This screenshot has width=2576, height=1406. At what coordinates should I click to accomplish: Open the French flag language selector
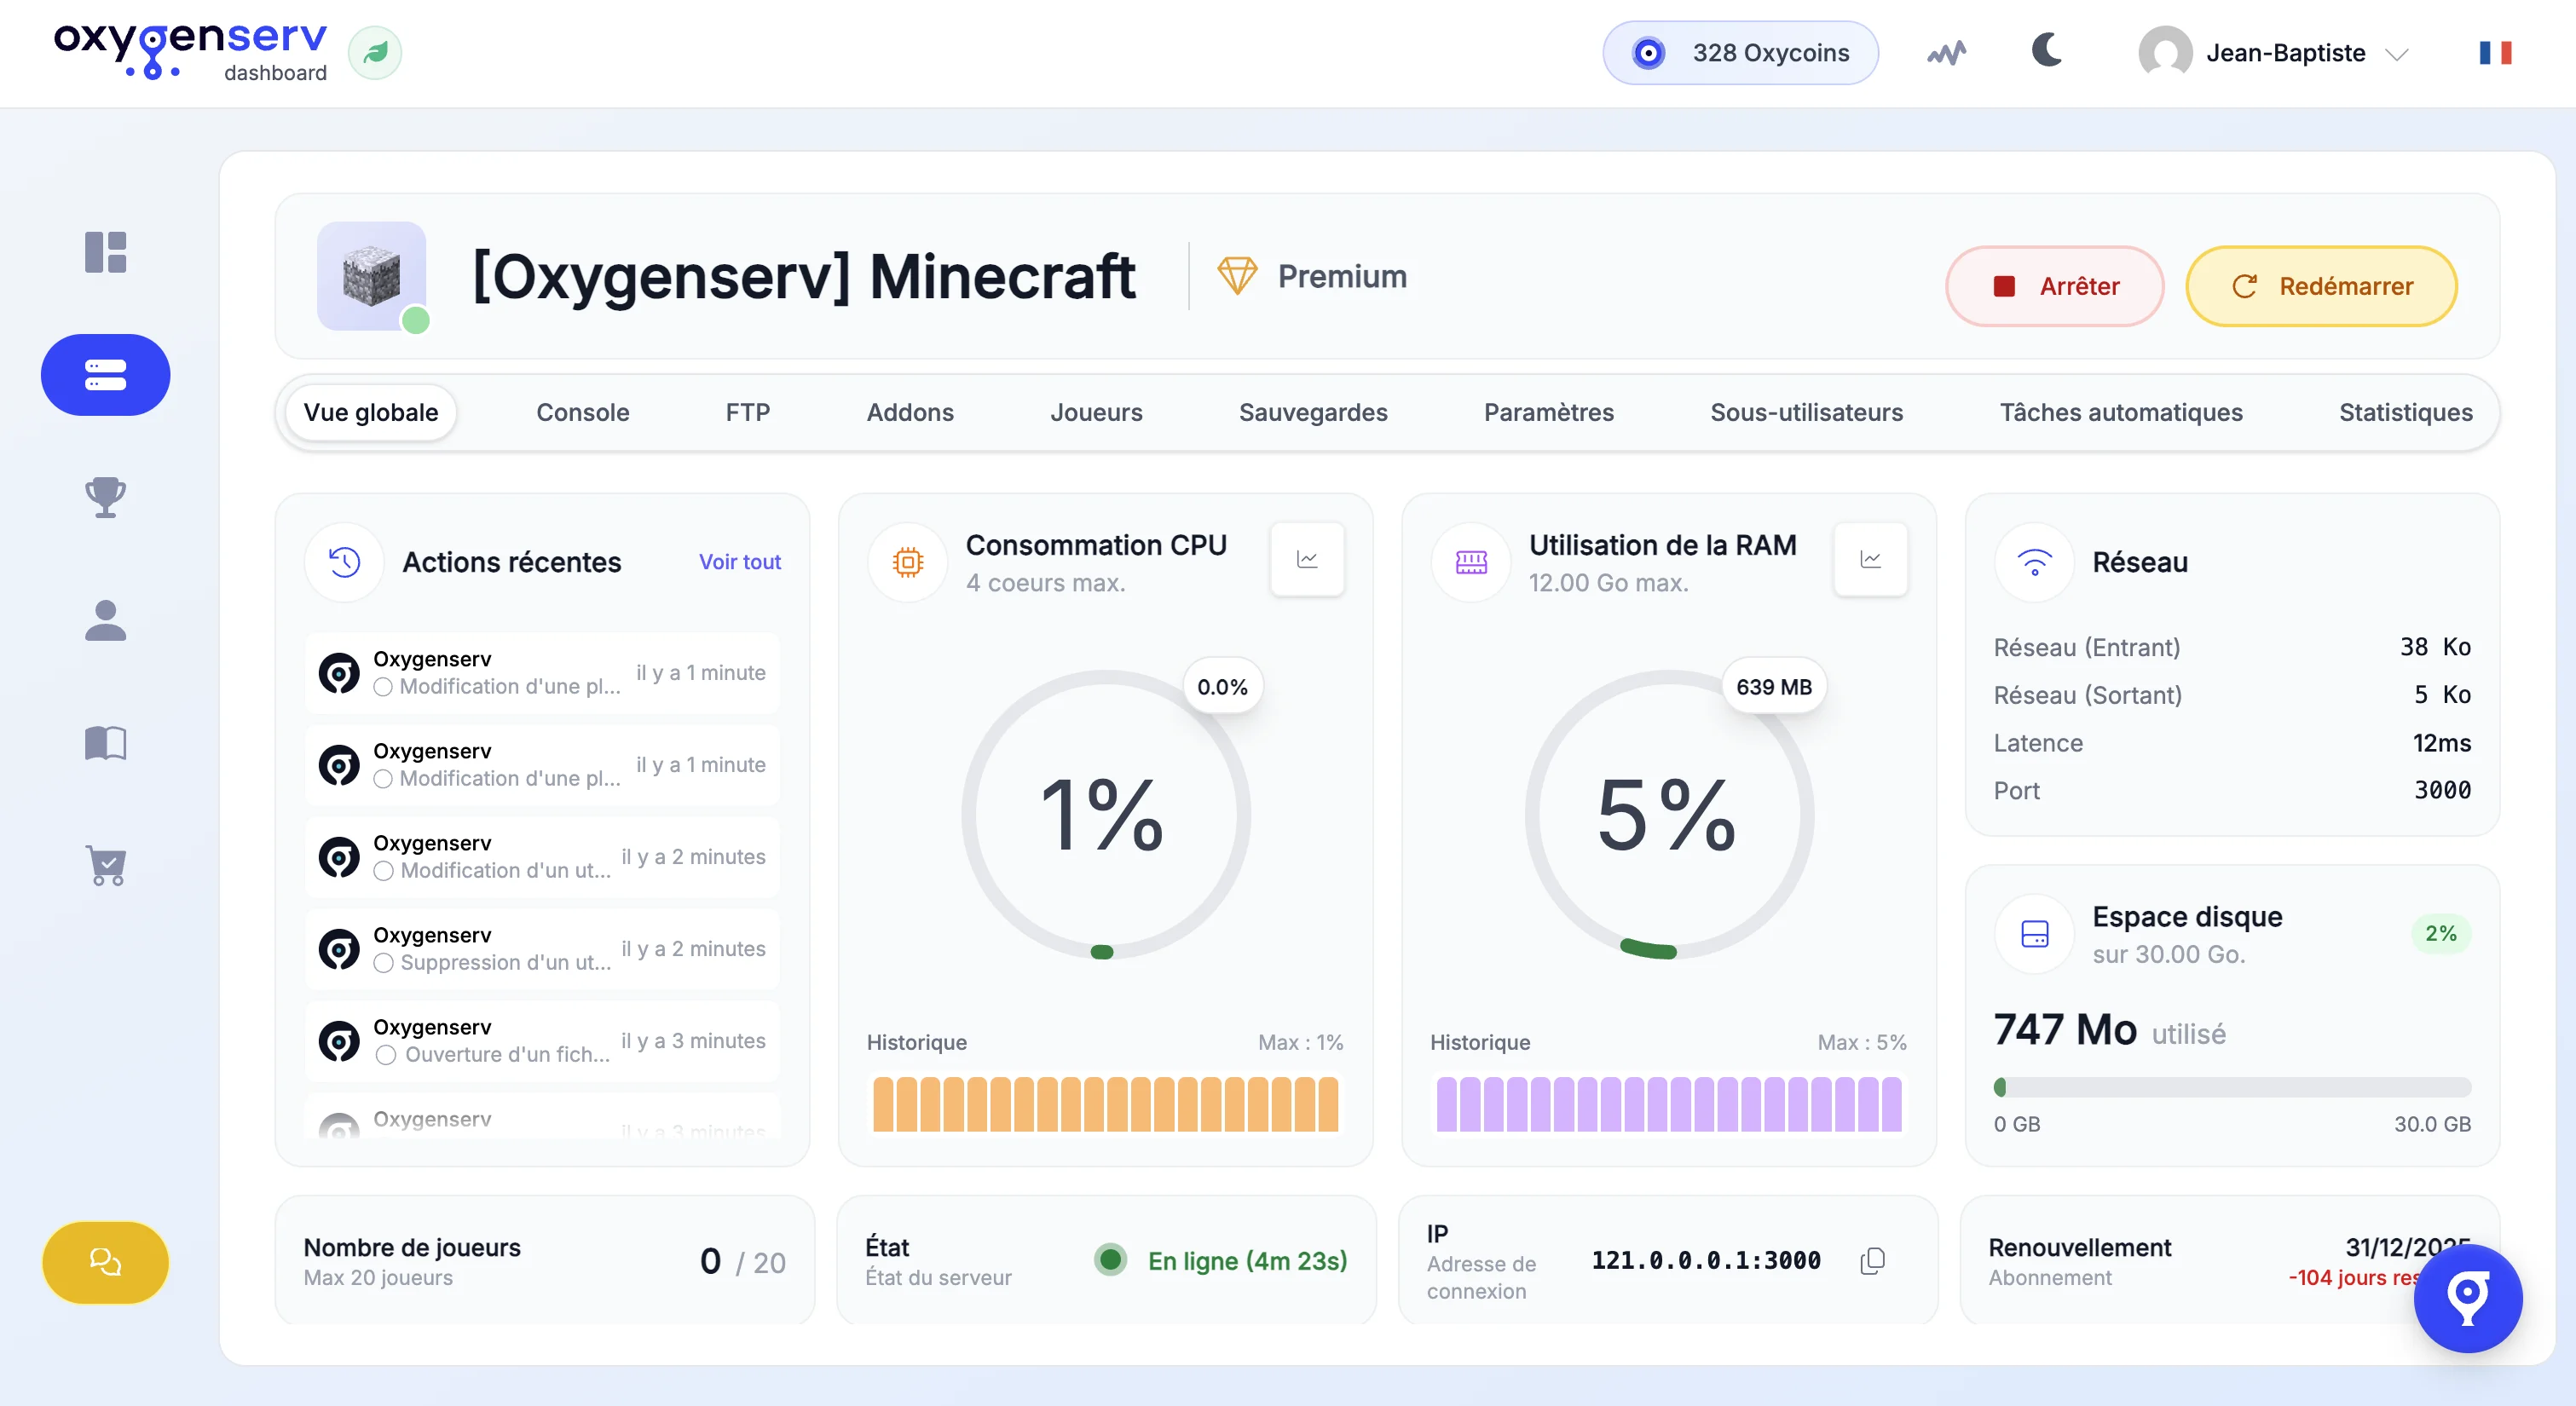click(2494, 53)
